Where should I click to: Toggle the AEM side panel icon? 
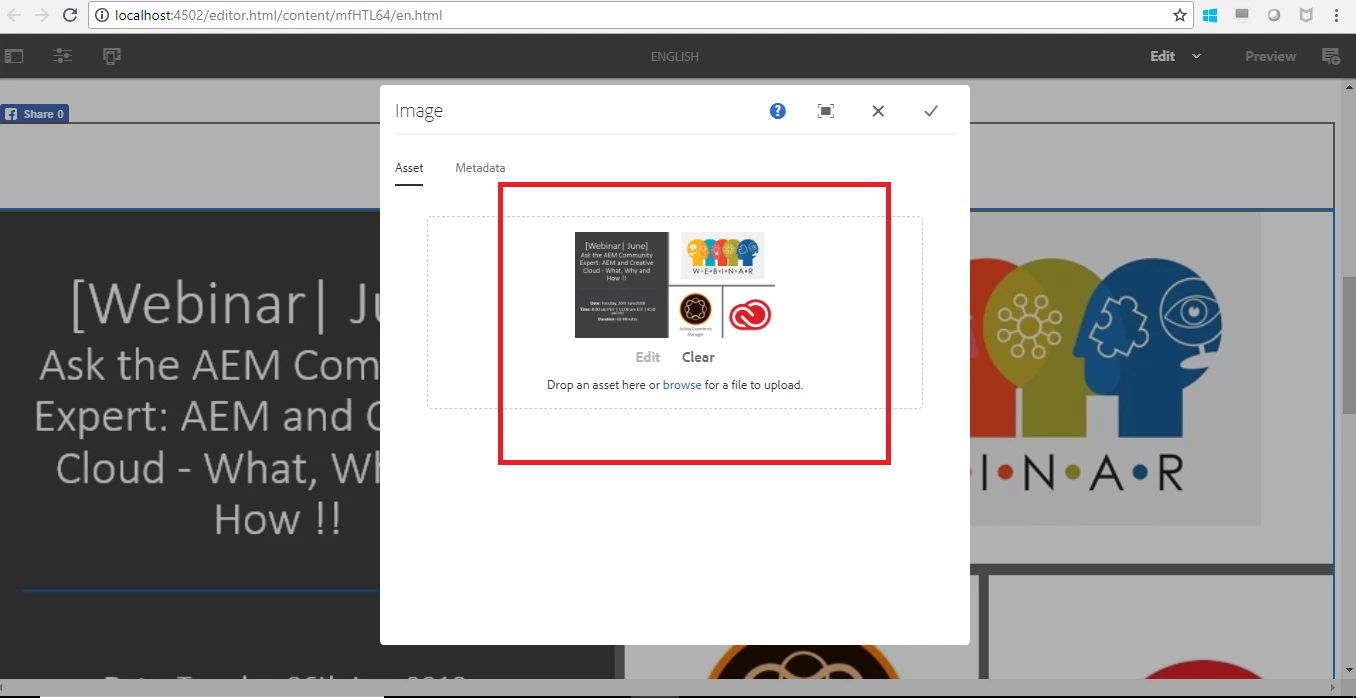[x=13, y=56]
